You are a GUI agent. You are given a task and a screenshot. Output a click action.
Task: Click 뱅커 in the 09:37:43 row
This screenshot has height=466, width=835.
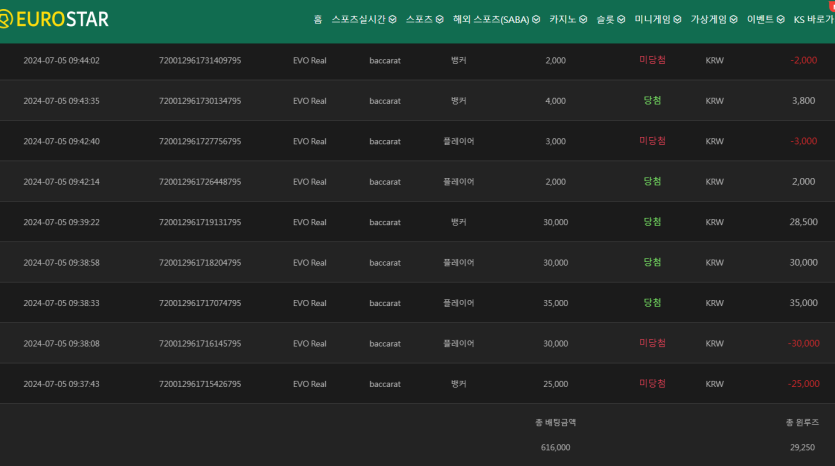pyautogui.click(x=459, y=385)
